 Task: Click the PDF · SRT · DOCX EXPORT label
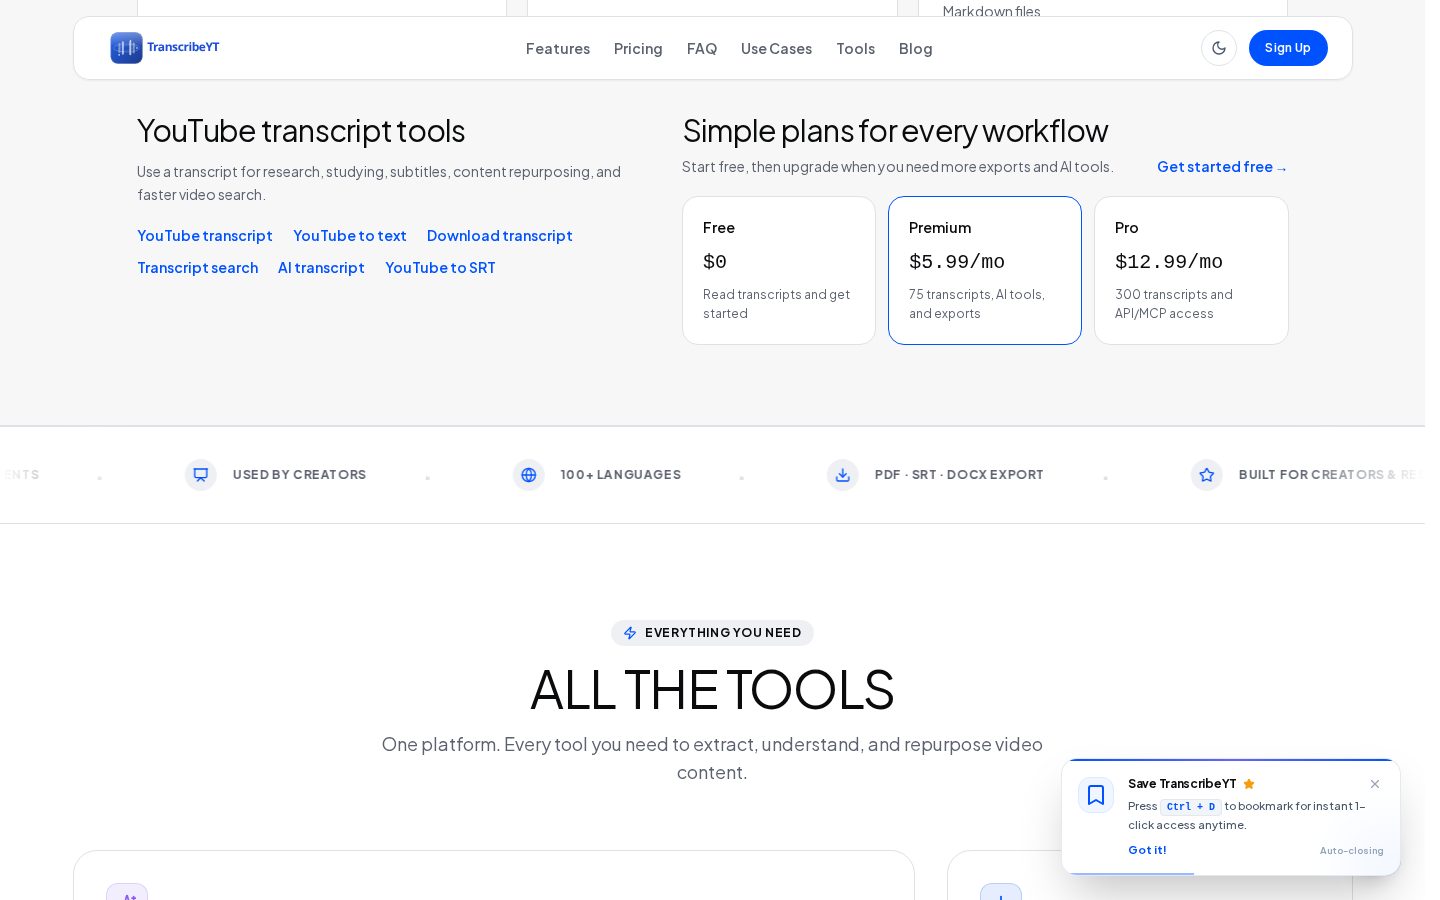[x=959, y=475]
